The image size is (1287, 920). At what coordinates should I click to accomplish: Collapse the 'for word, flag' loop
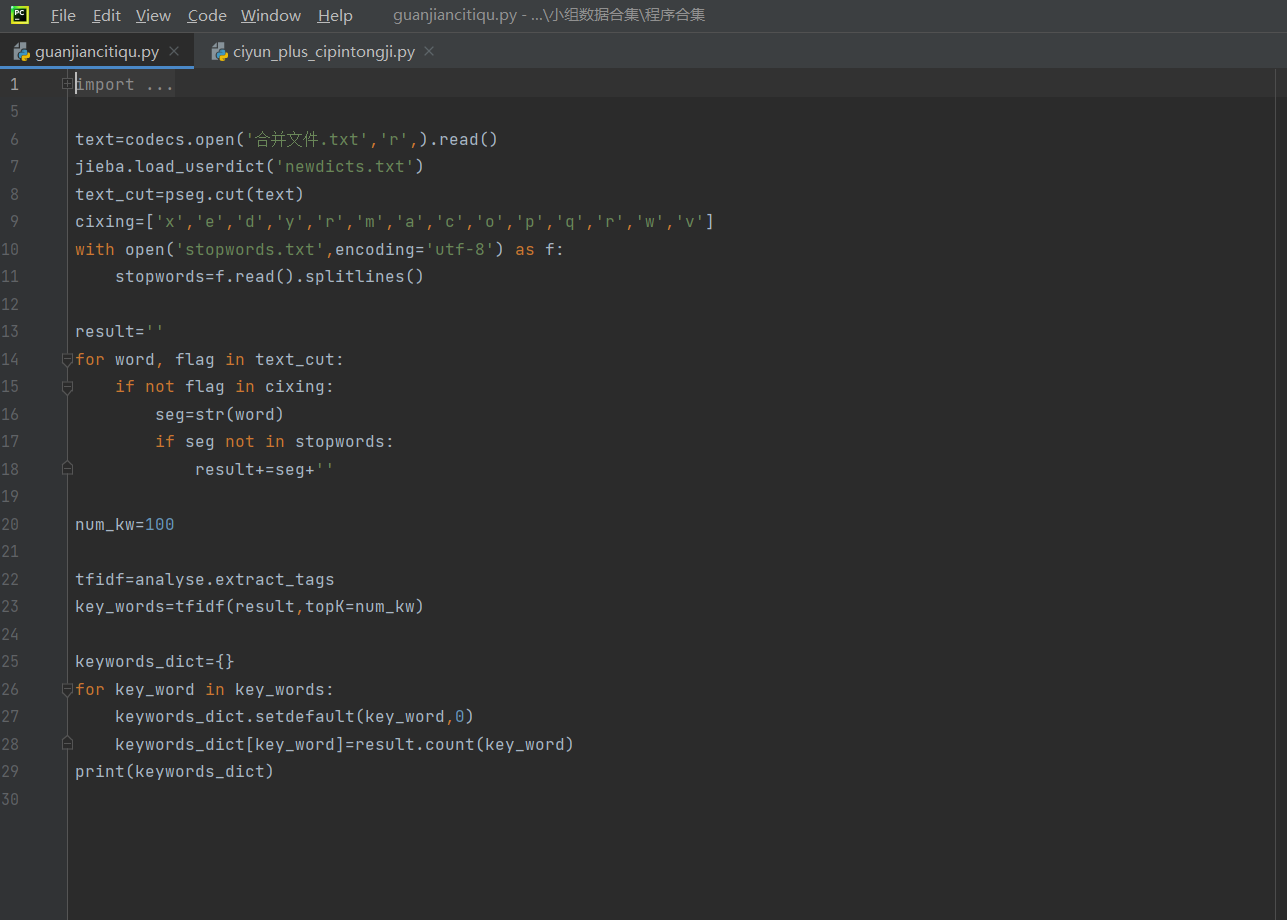coord(67,359)
